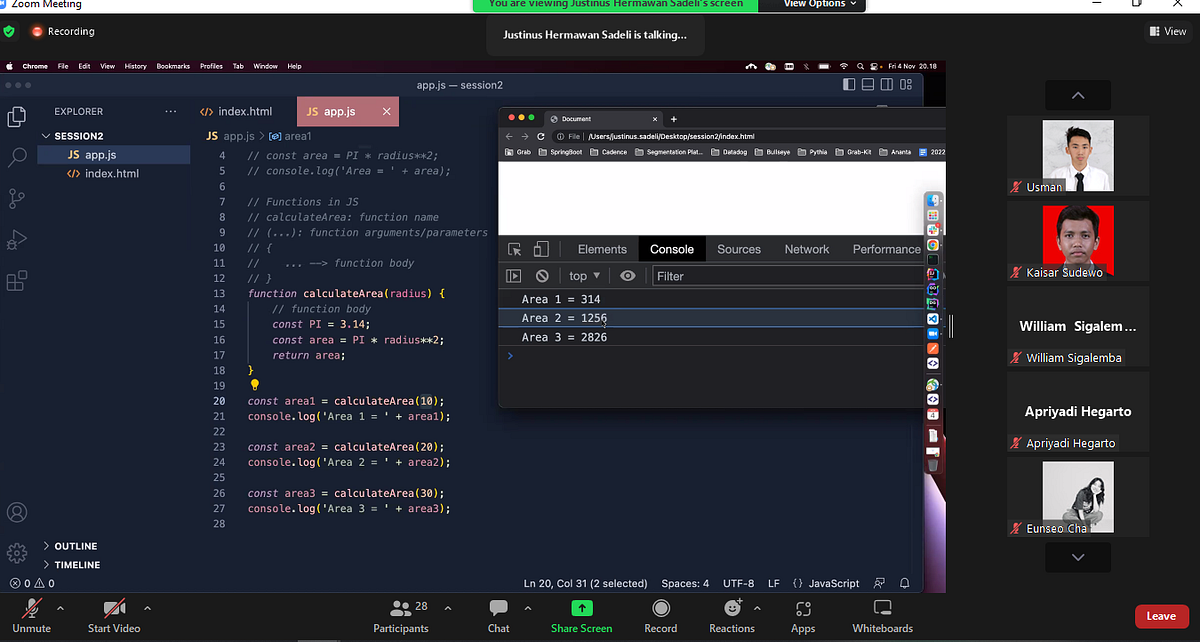The image size is (1200, 642).
Task: Toggle the notifications bell in VS Code status bar
Action: [x=903, y=583]
